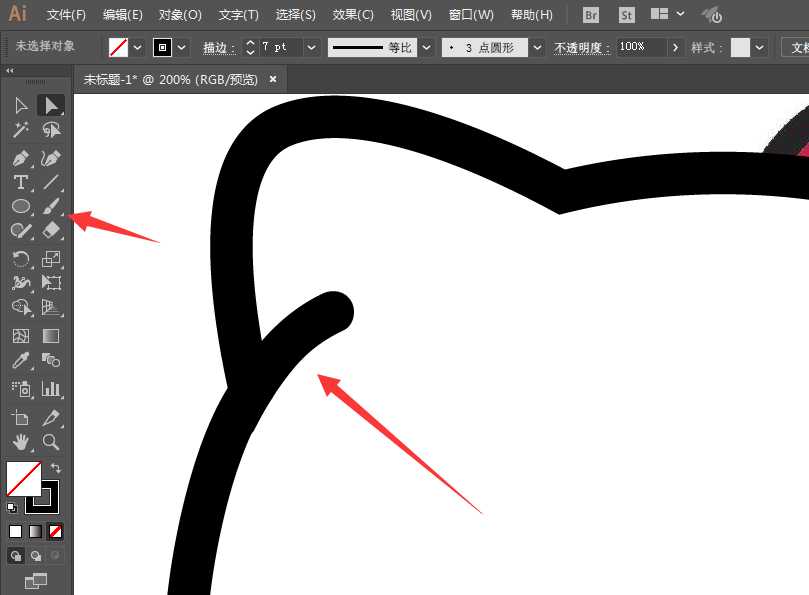This screenshot has width=809, height=595.
Task: Click the 描边 stroke panel link
Action: pos(217,47)
